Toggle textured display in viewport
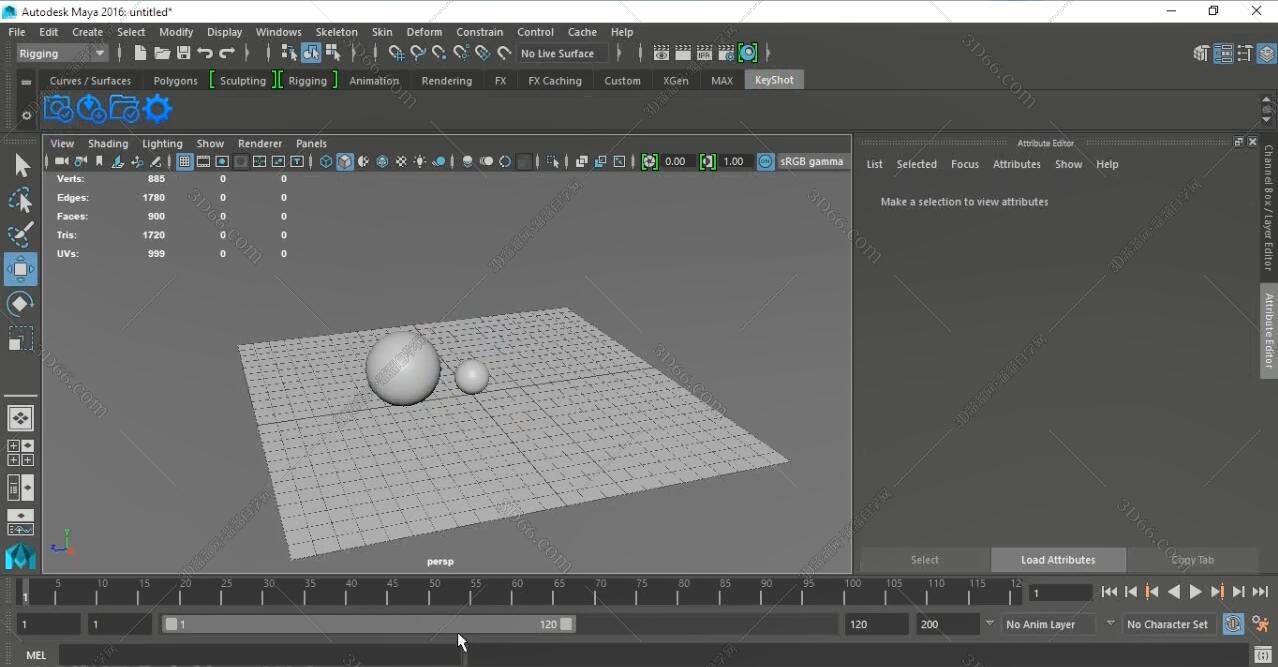Image resolution: width=1278 pixels, height=667 pixels. 401,161
